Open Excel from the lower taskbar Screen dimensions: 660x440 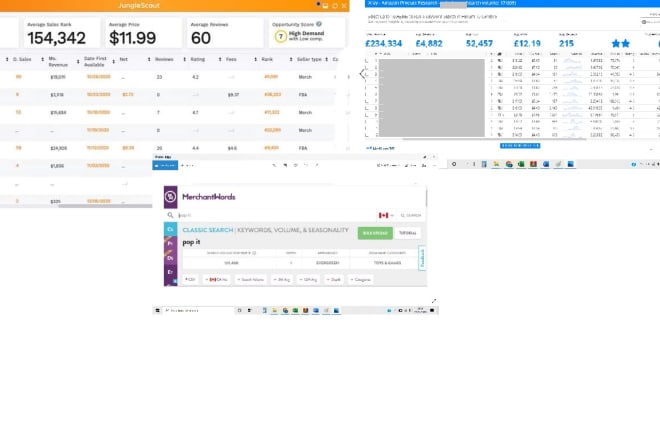point(295,310)
